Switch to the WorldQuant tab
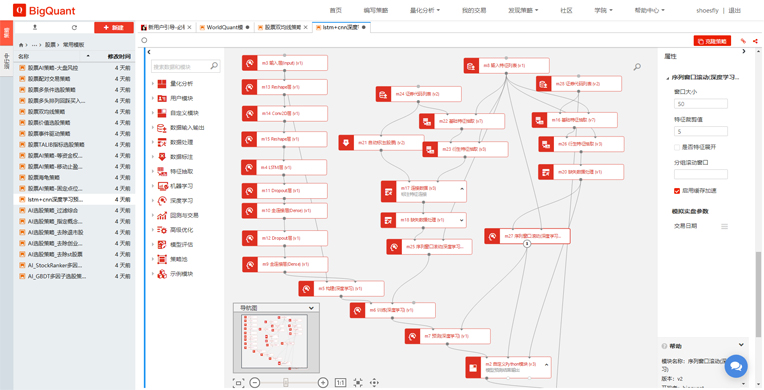 tap(224, 27)
